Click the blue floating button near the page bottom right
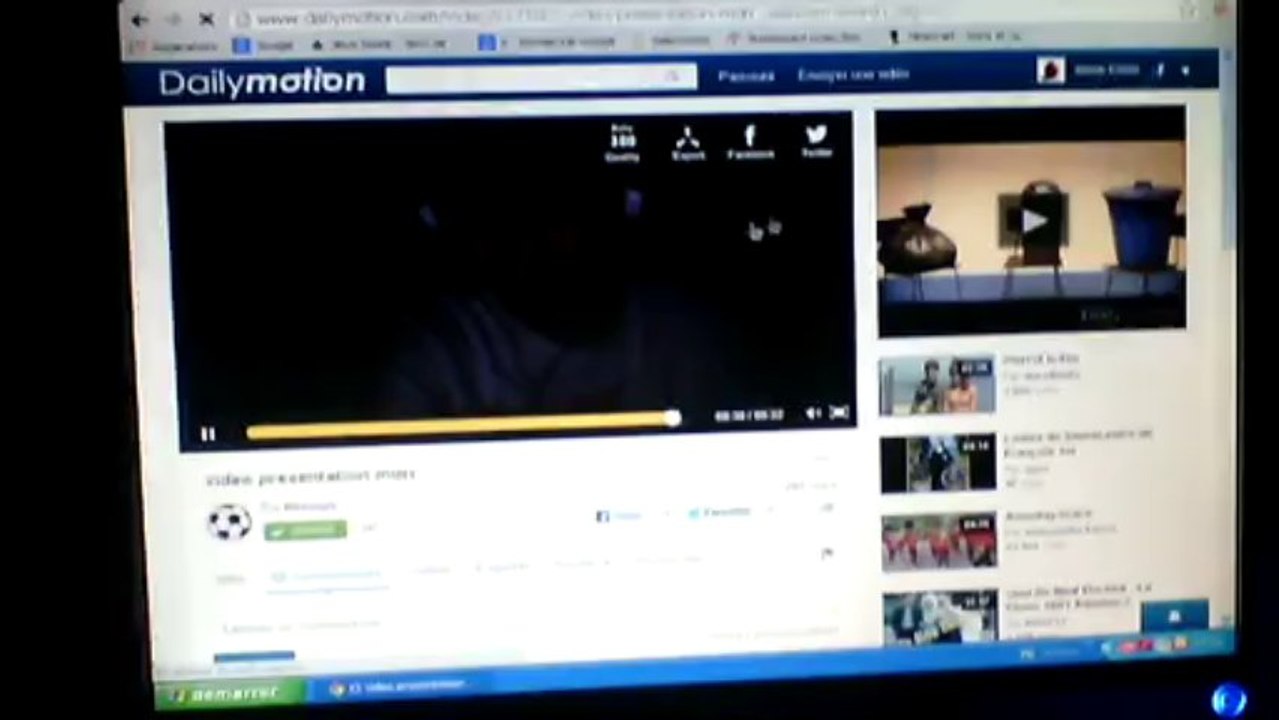Image resolution: width=1279 pixels, height=720 pixels. point(1175,616)
